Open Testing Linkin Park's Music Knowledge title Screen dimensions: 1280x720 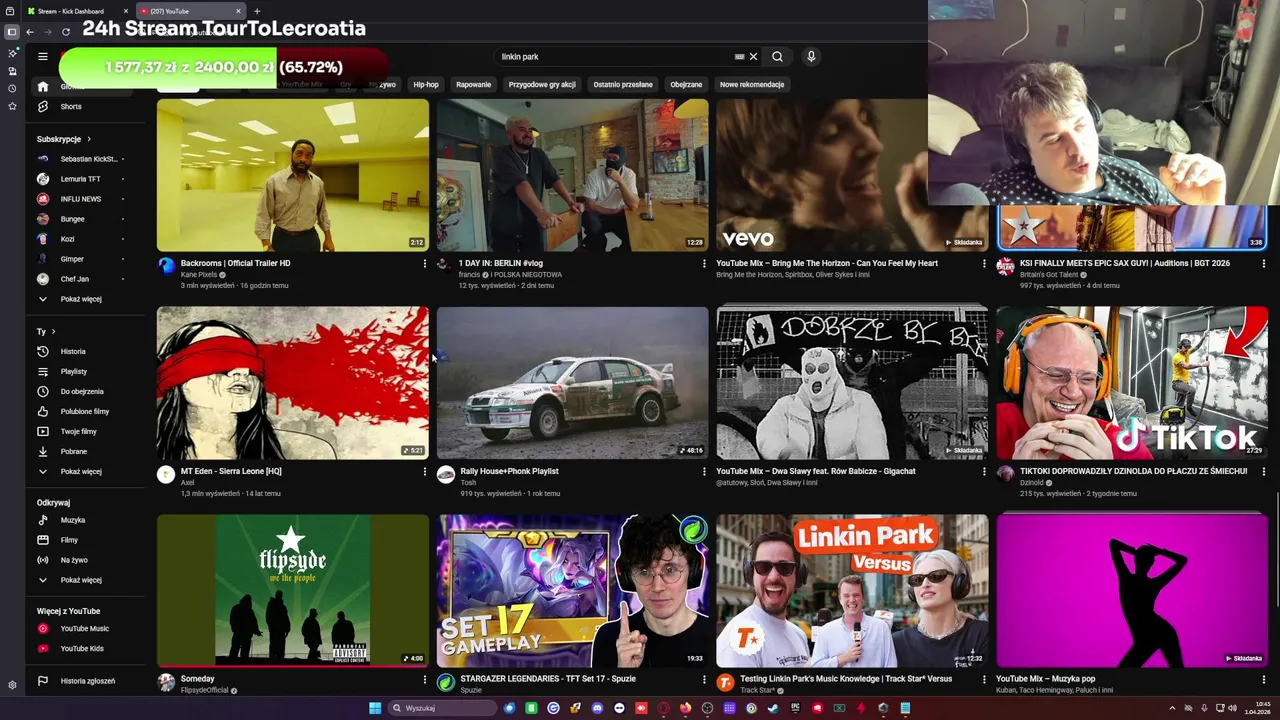pos(846,679)
